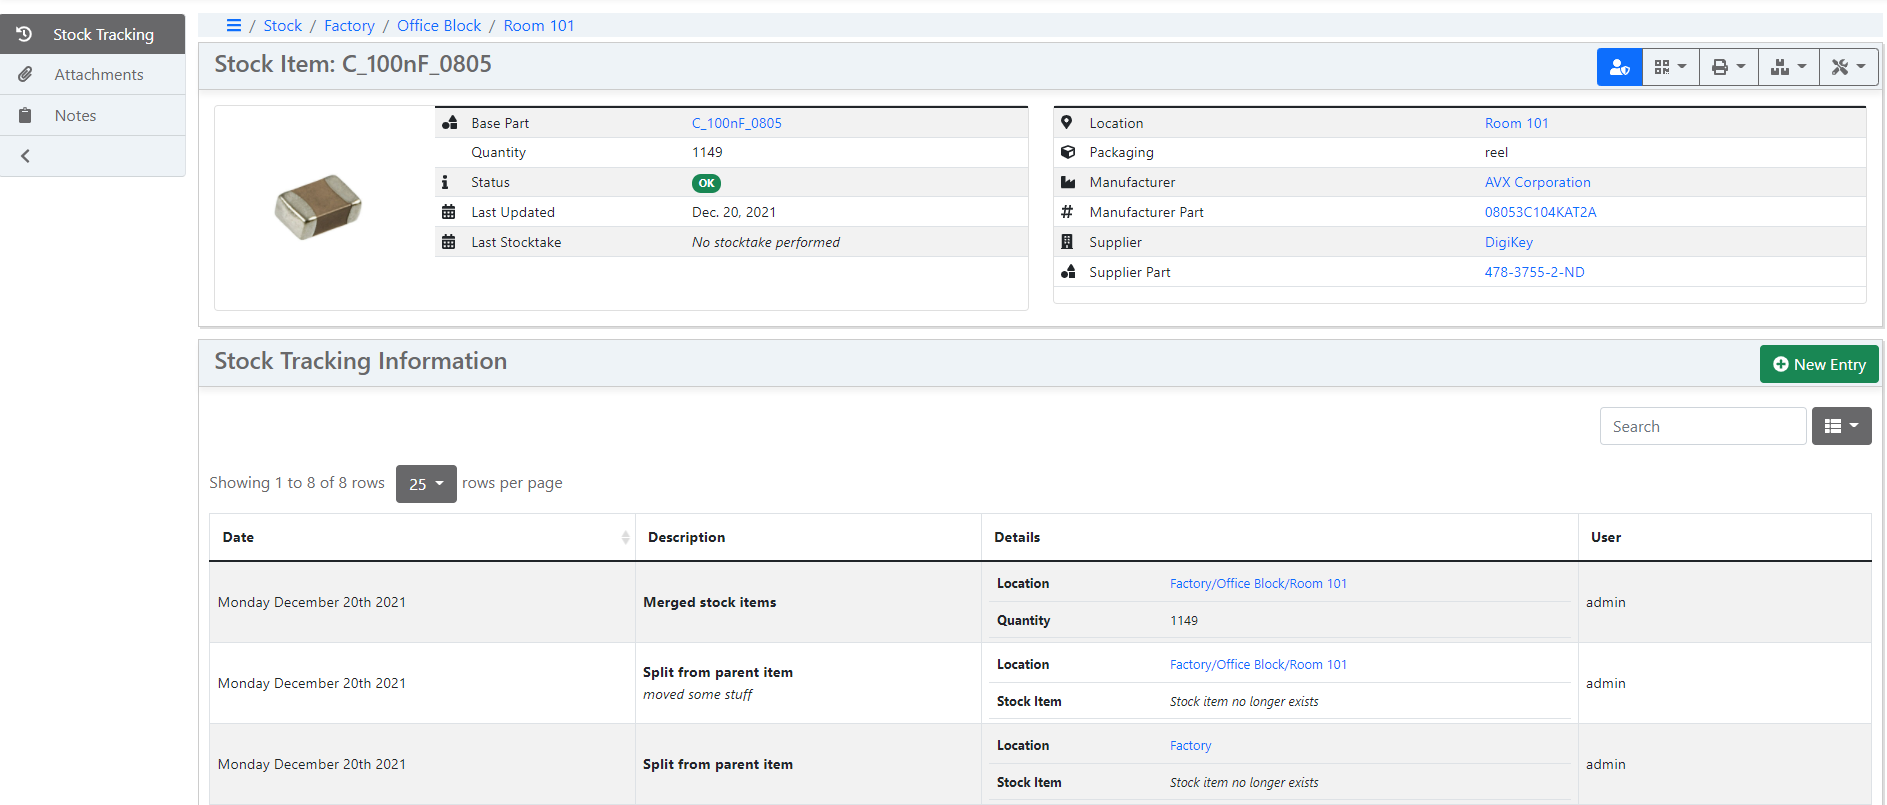Expand the 25 rows per page dropdown
Screen dimensions: 1887x805
click(426, 484)
